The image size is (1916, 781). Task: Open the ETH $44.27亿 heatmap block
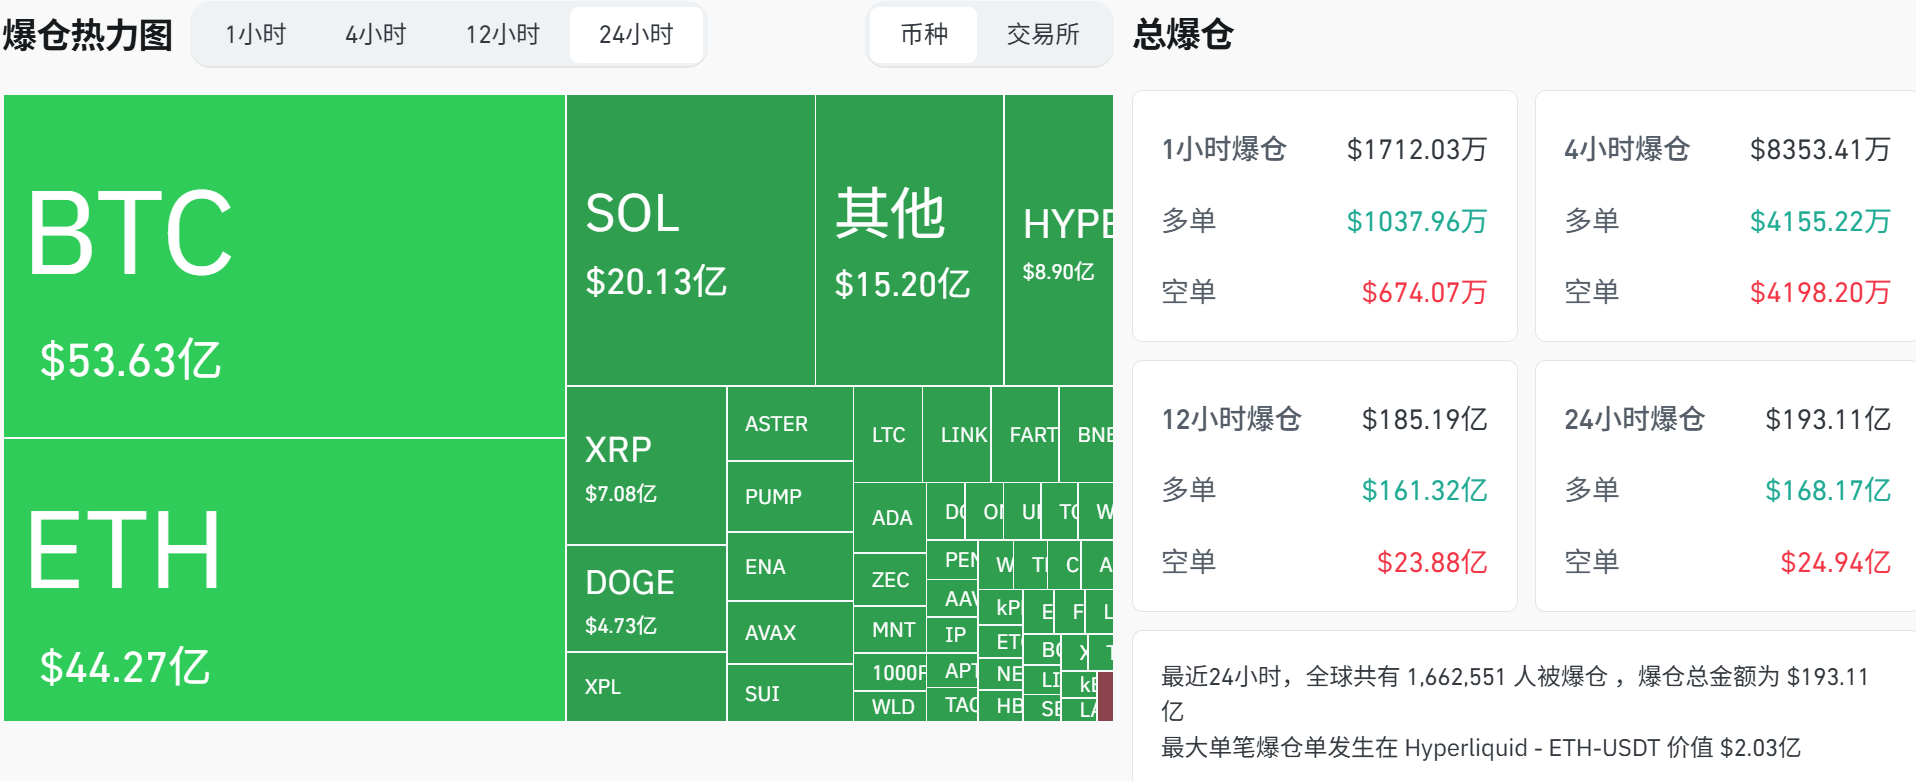tap(284, 580)
